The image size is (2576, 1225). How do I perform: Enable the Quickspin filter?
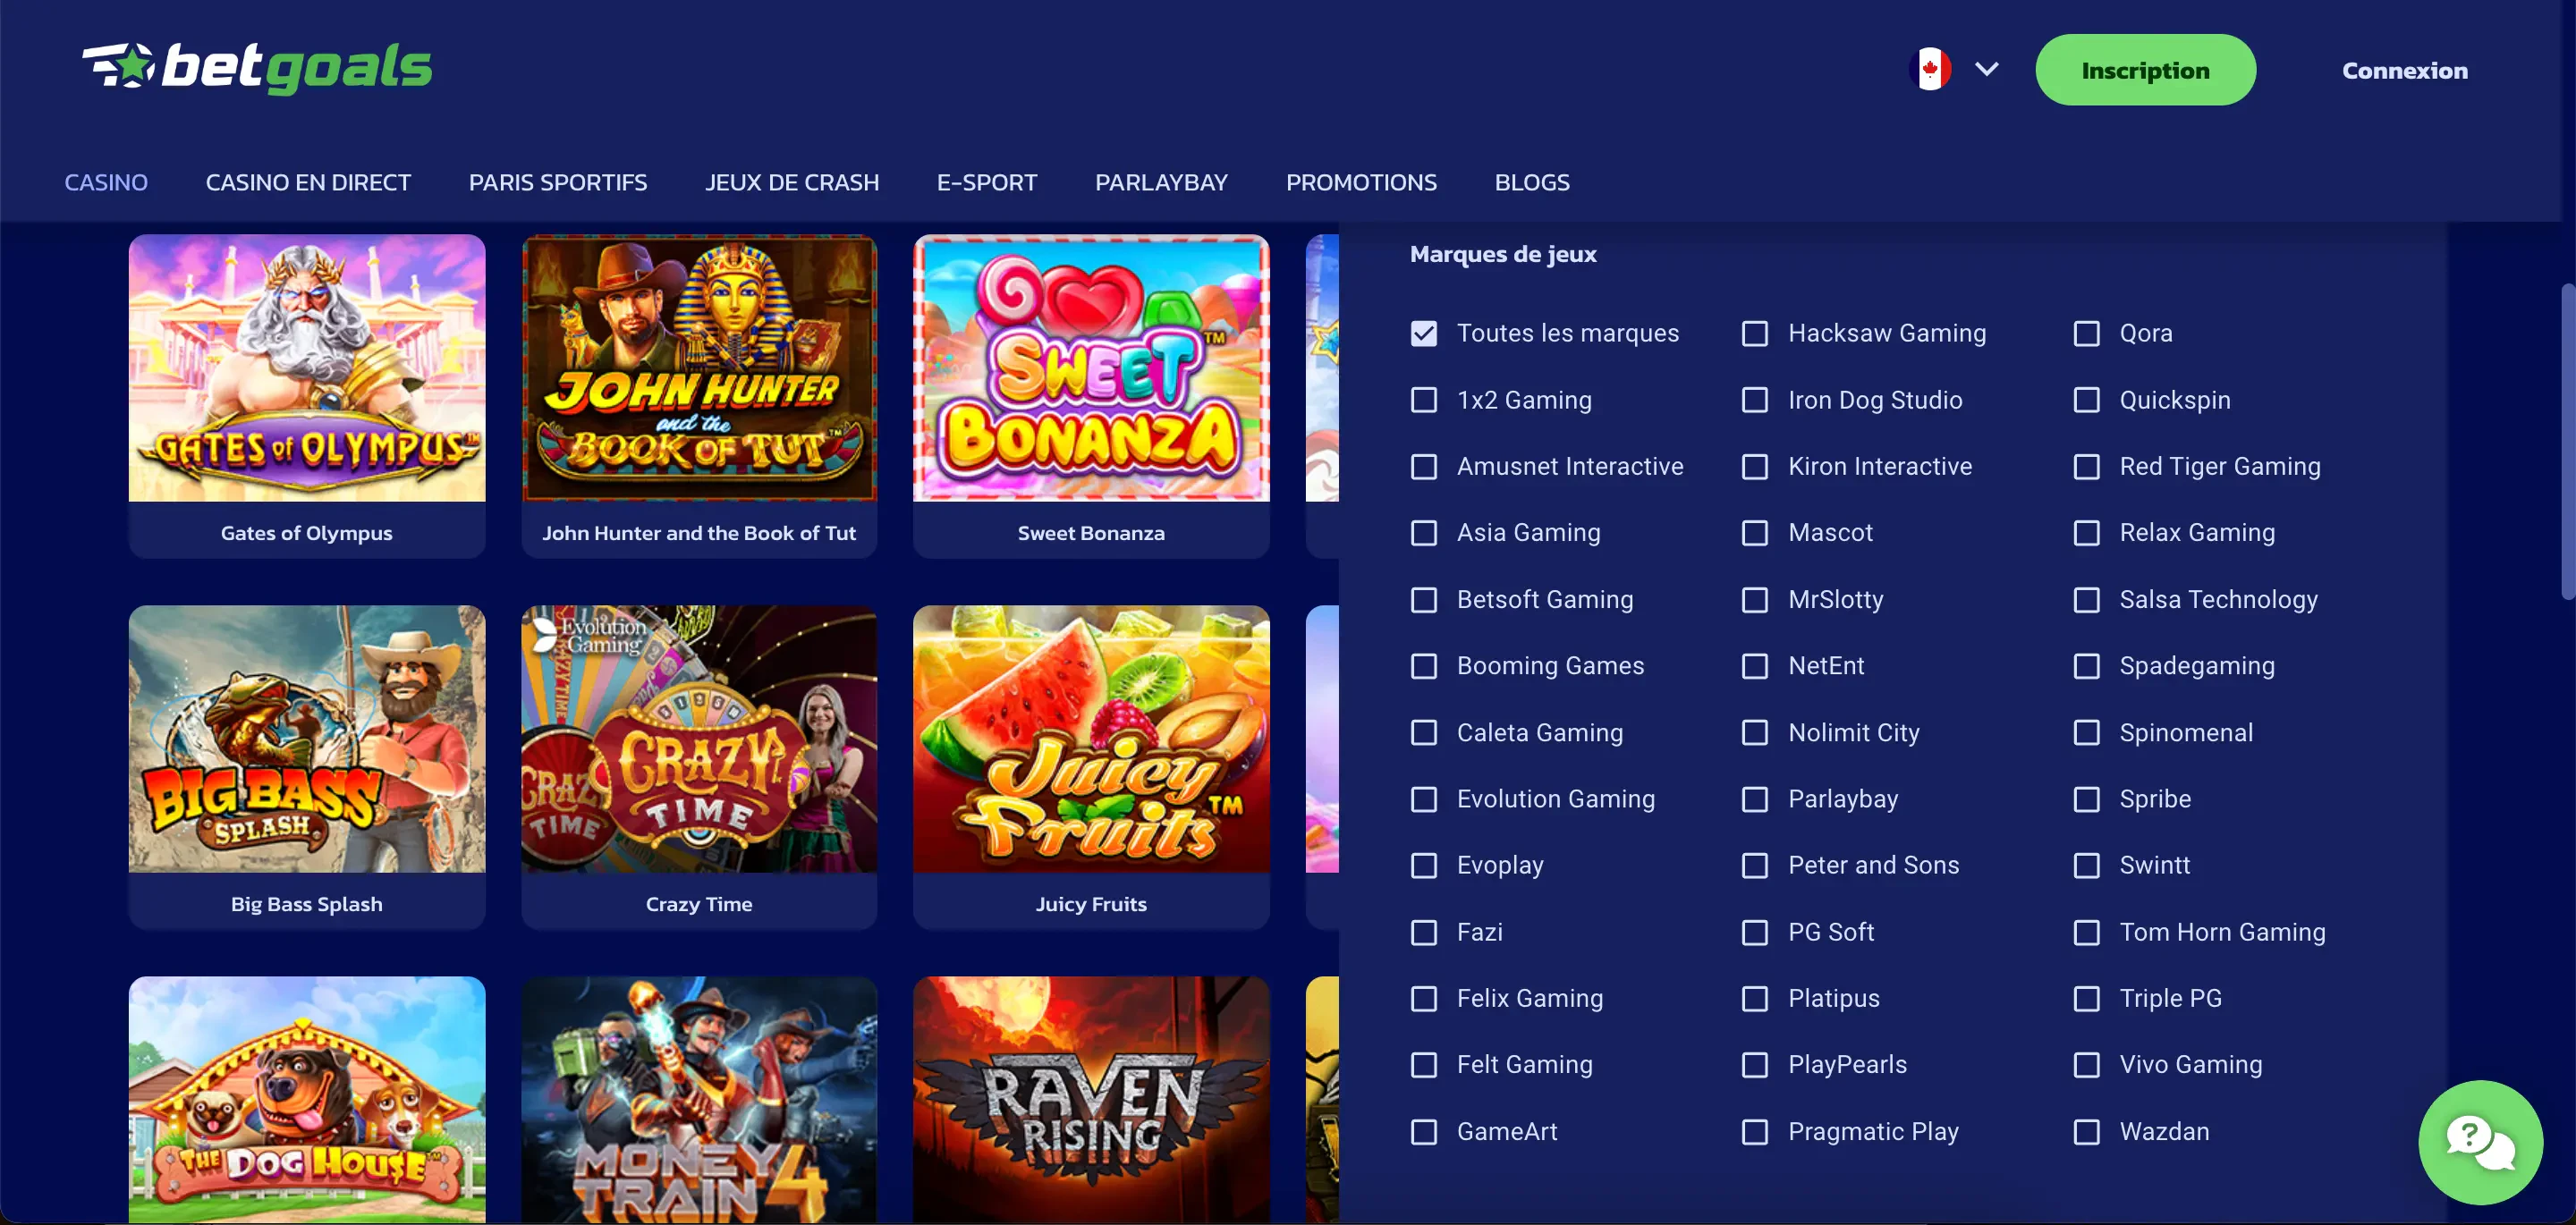(2087, 400)
